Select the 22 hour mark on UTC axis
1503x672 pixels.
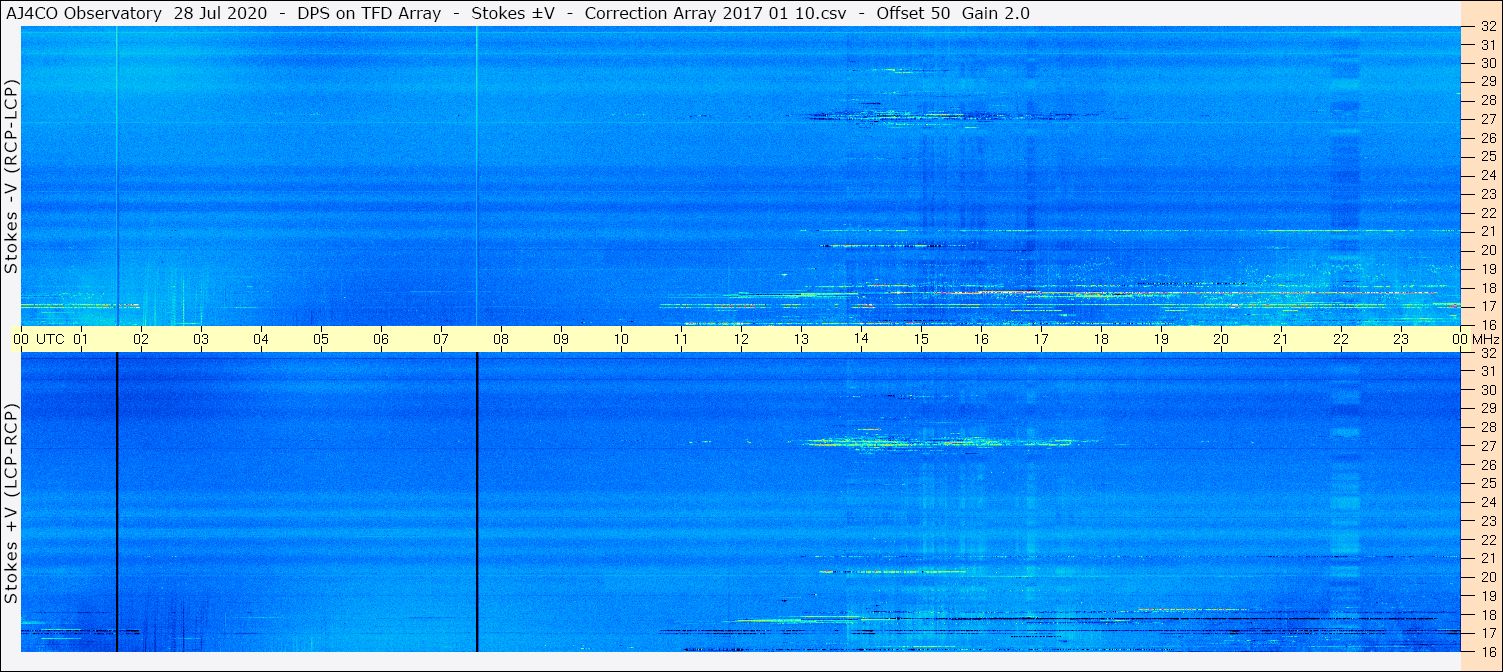click(1341, 340)
